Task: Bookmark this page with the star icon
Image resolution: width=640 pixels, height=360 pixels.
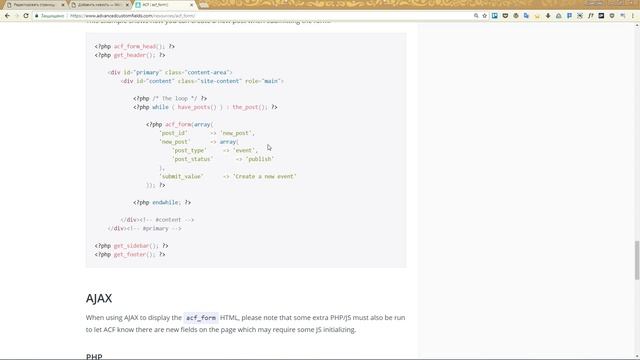Action: click(484, 16)
